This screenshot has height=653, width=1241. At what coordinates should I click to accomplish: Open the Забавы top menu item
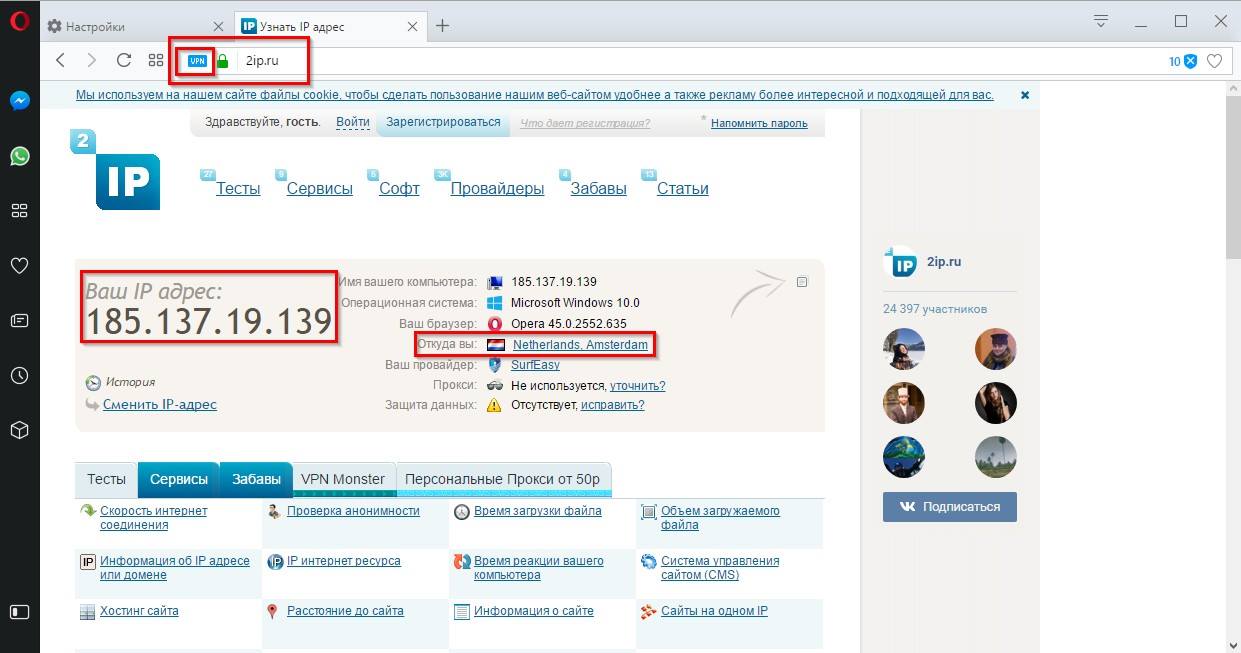(x=598, y=188)
